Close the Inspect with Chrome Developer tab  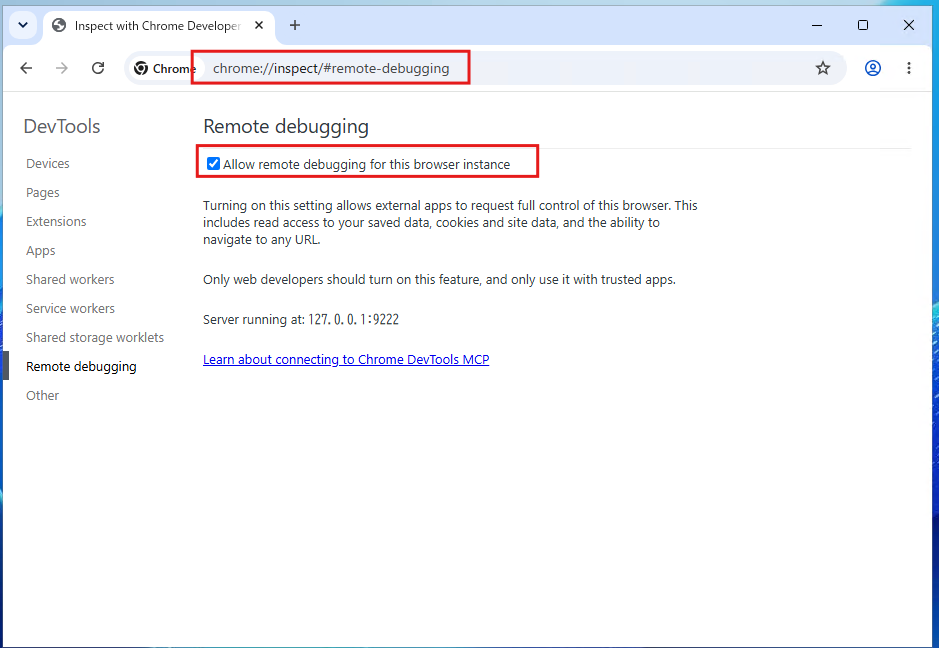point(259,25)
